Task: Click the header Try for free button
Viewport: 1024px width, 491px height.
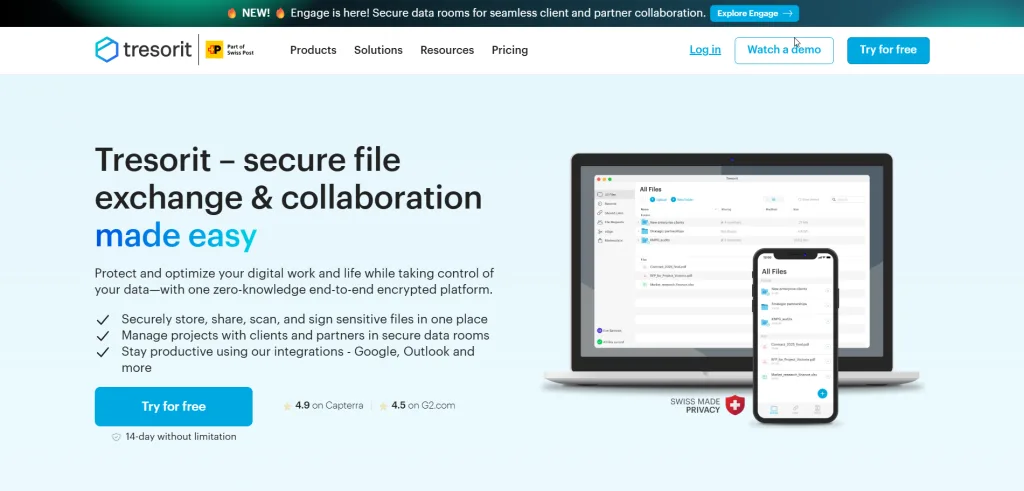Action: (x=888, y=50)
